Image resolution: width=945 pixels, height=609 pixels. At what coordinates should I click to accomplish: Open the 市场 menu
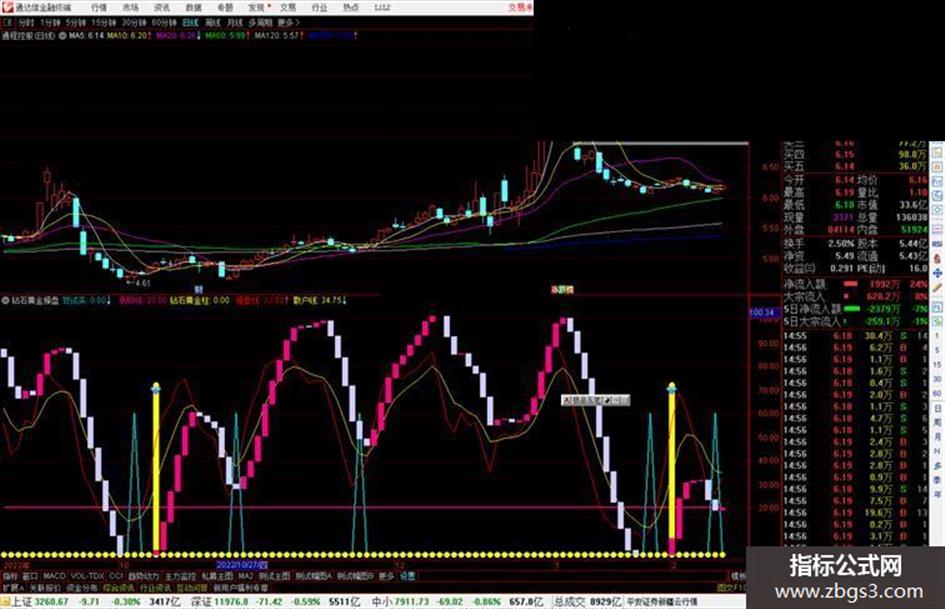pyautogui.click(x=130, y=7)
